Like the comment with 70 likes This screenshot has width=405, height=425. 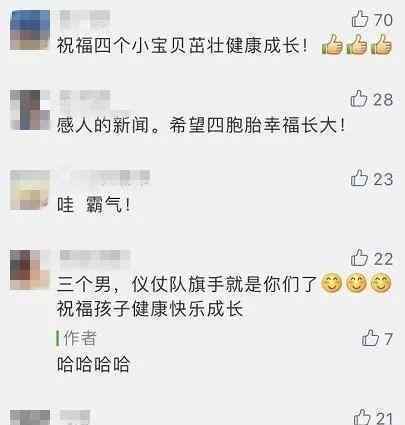pyautogui.click(x=360, y=19)
